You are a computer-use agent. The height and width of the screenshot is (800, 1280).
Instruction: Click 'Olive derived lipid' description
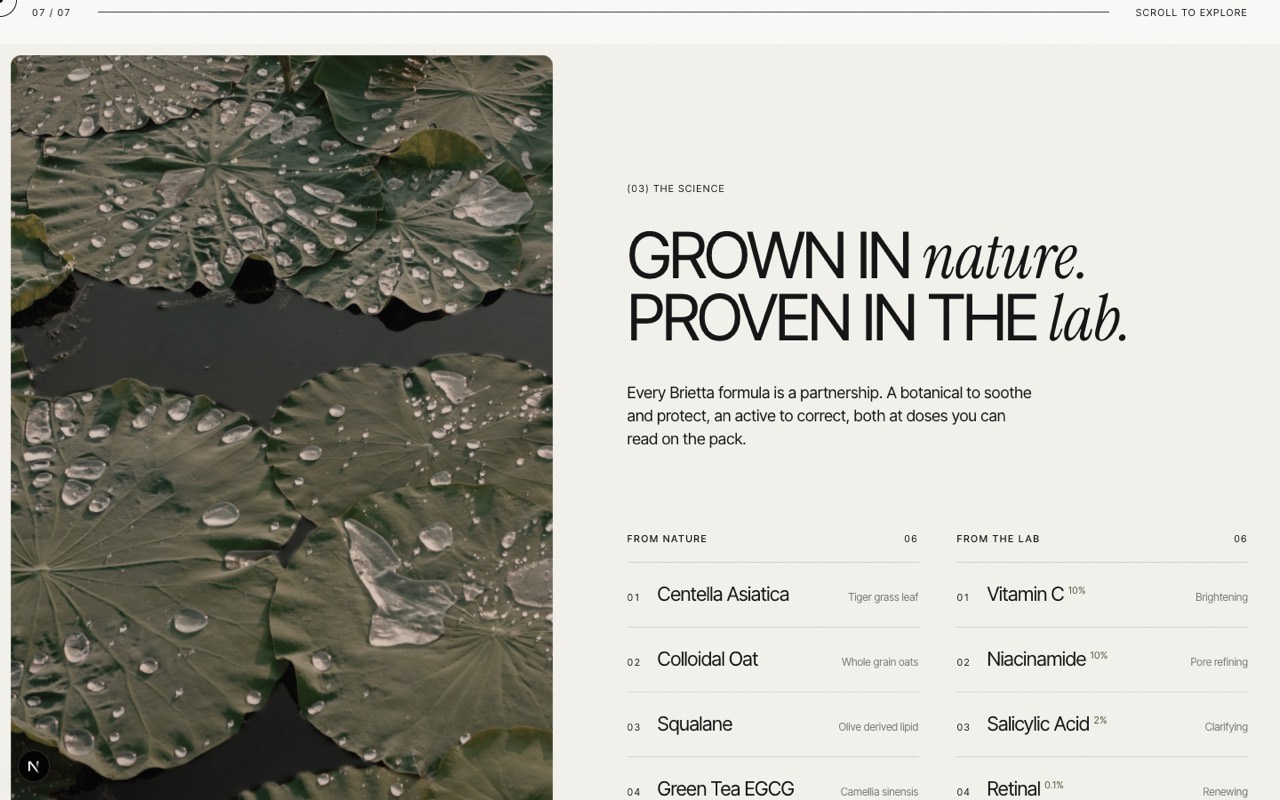878,727
